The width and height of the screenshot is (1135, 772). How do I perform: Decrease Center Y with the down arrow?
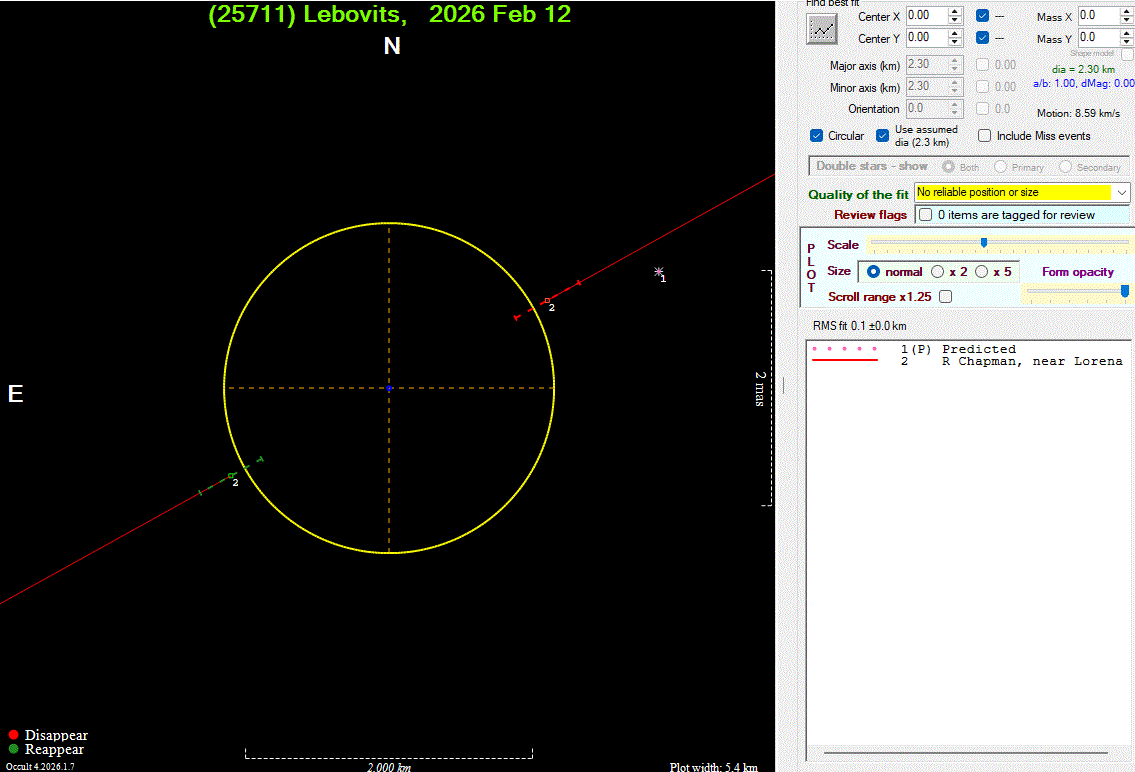click(x=955, y=43)
